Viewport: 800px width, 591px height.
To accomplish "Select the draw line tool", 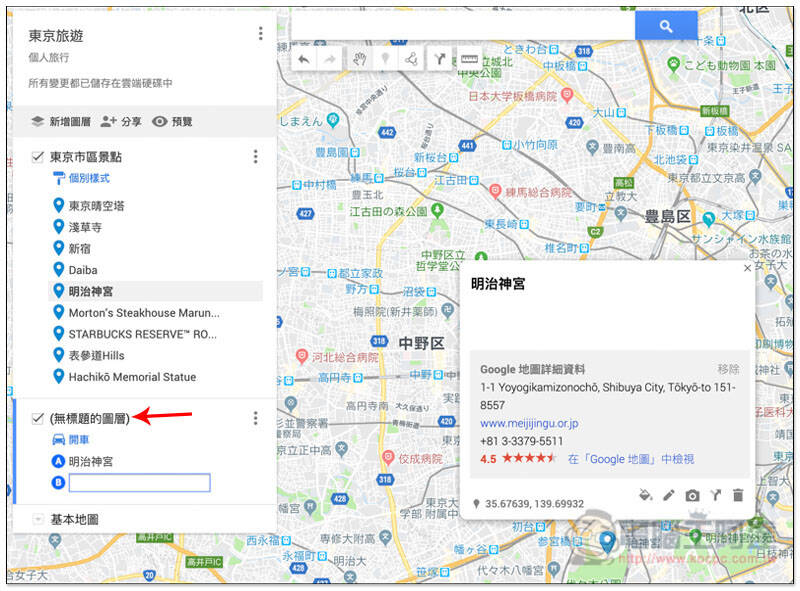I will coord(411,59).
